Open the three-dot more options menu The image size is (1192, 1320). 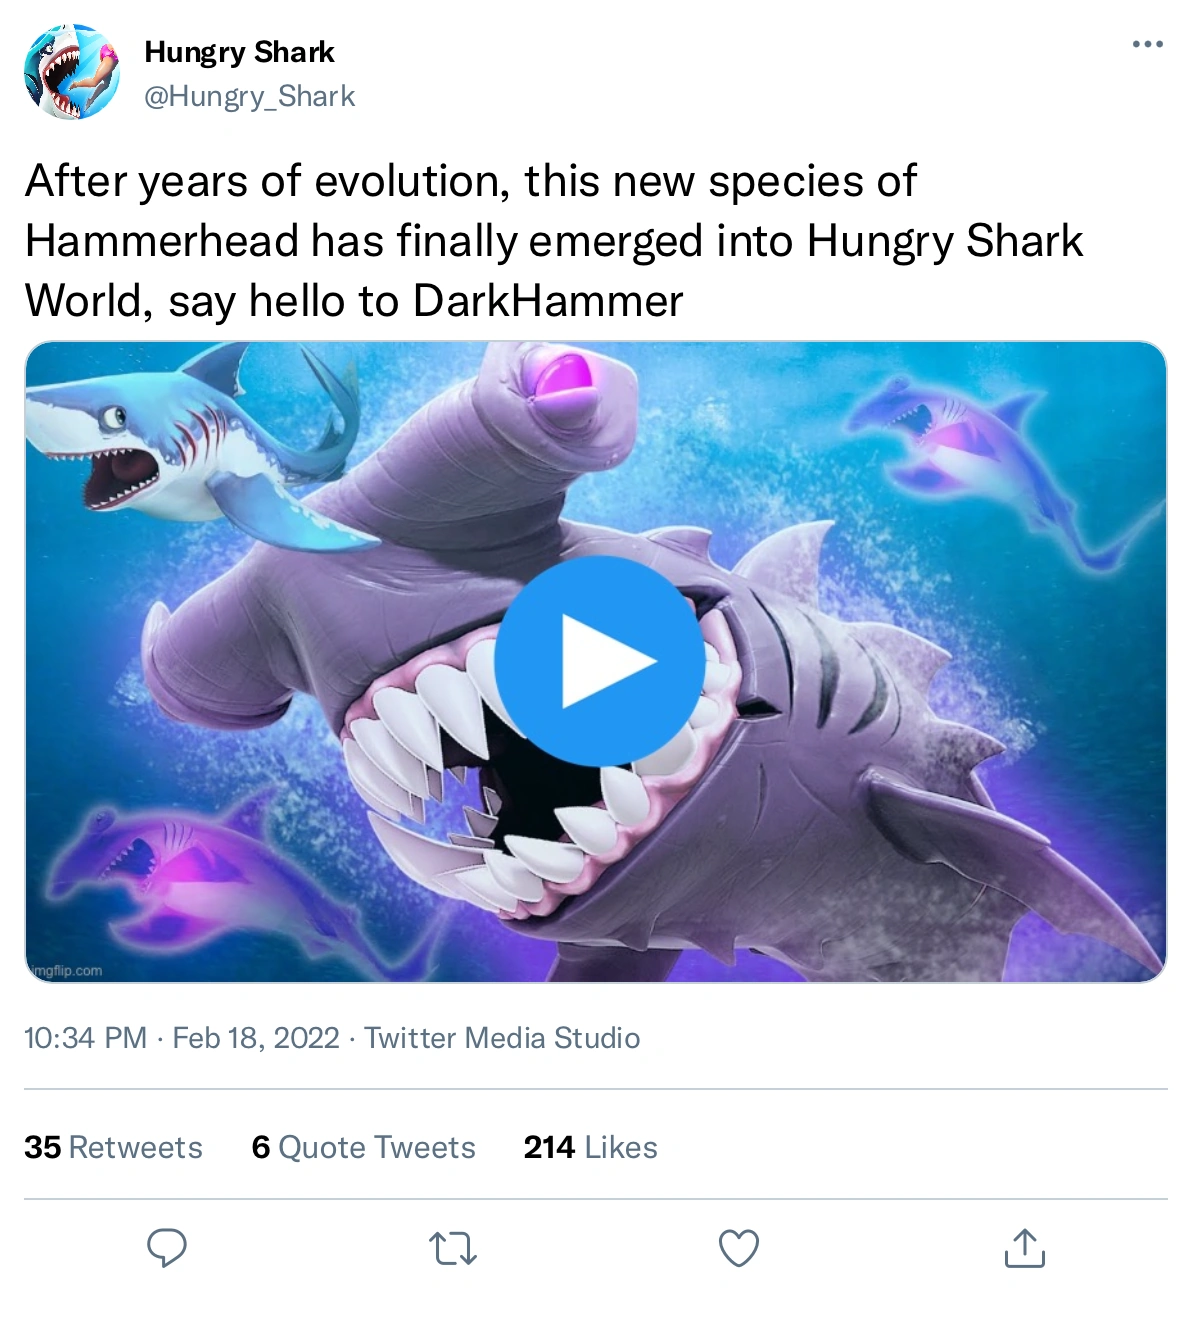click(x=1147, y=44)
